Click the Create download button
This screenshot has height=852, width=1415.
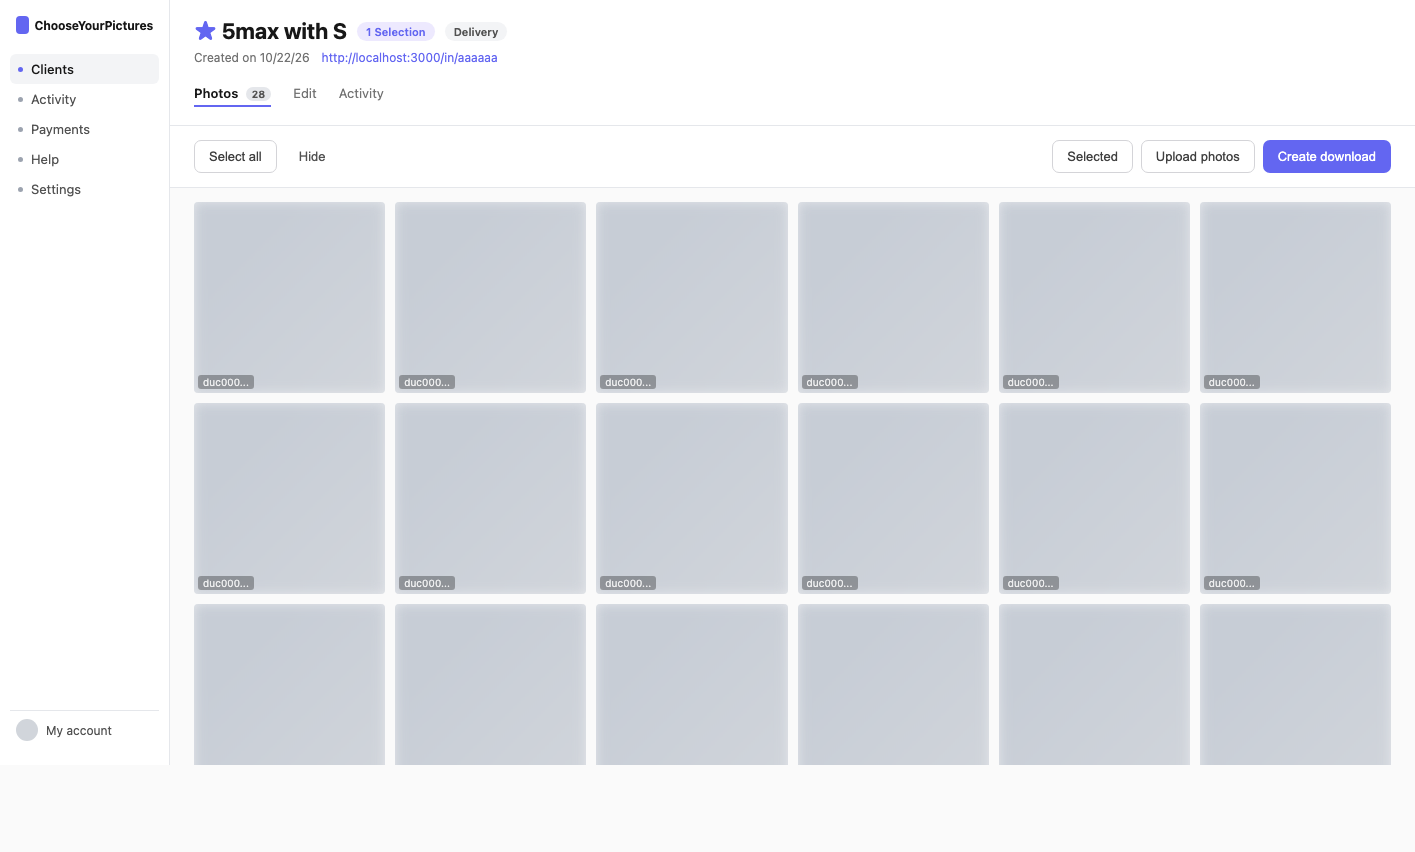[x=1327, y=156]
